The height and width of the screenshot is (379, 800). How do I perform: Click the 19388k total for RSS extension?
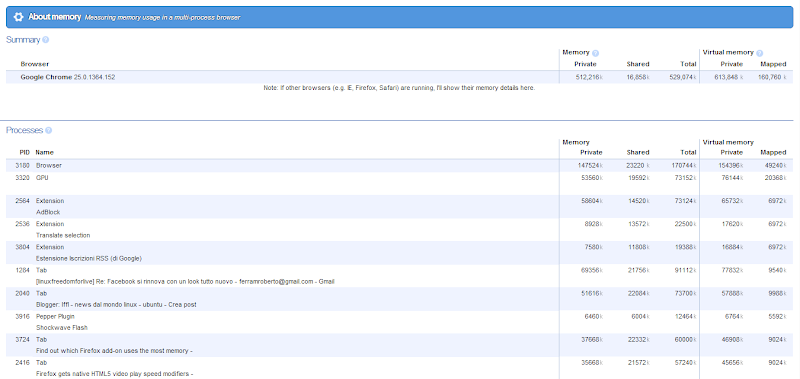point(686,247)
